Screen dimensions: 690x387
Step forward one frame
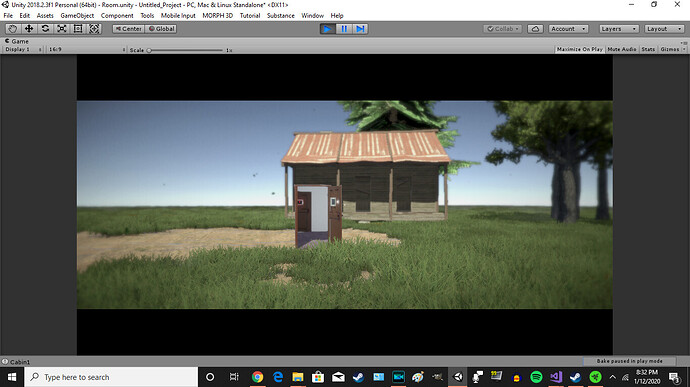click(x=360, y=29)
